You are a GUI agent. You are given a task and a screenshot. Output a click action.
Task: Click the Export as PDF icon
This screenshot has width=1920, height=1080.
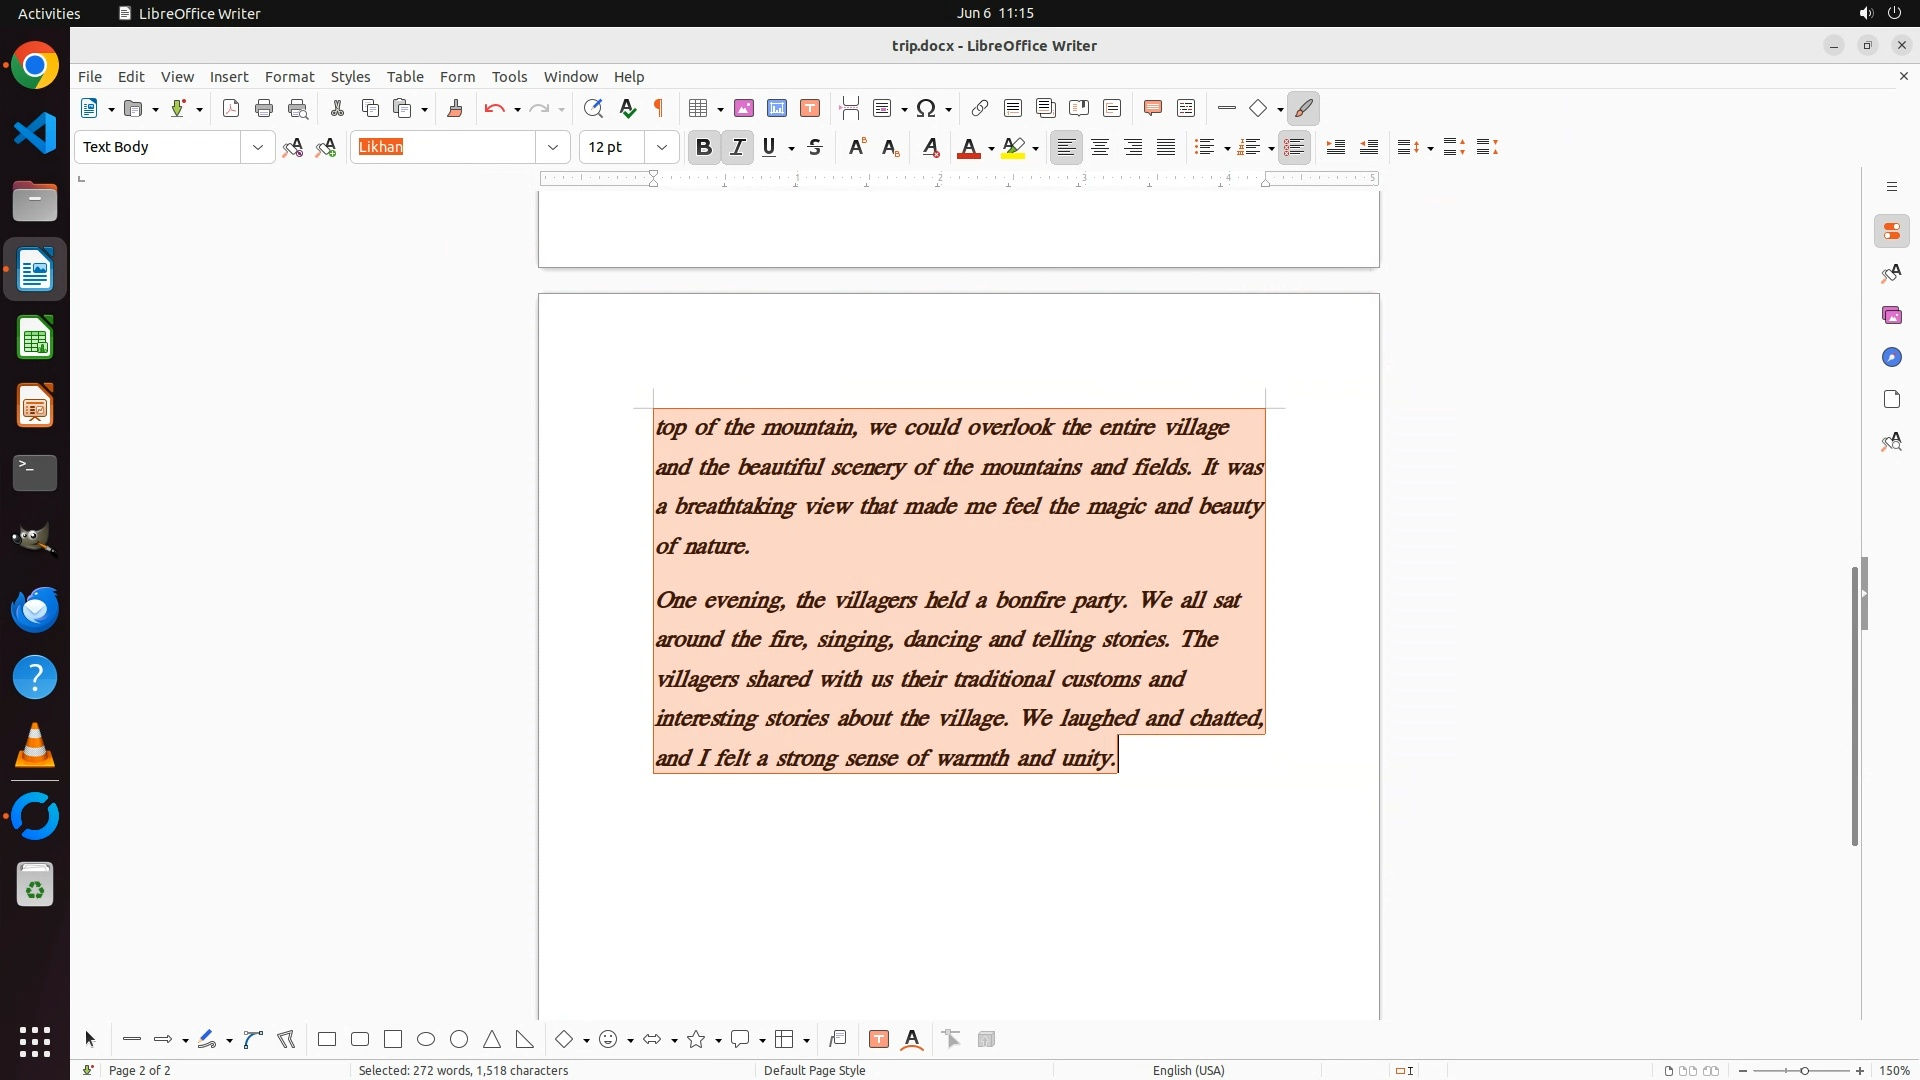(231, 109)
